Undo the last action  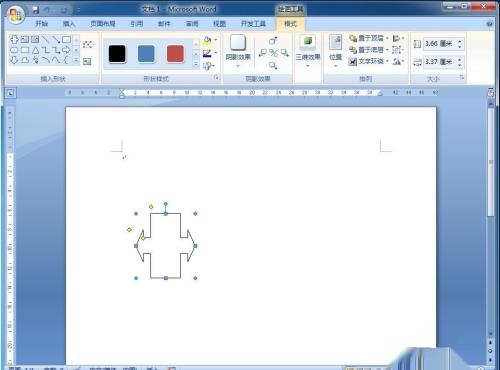[48, 10]
